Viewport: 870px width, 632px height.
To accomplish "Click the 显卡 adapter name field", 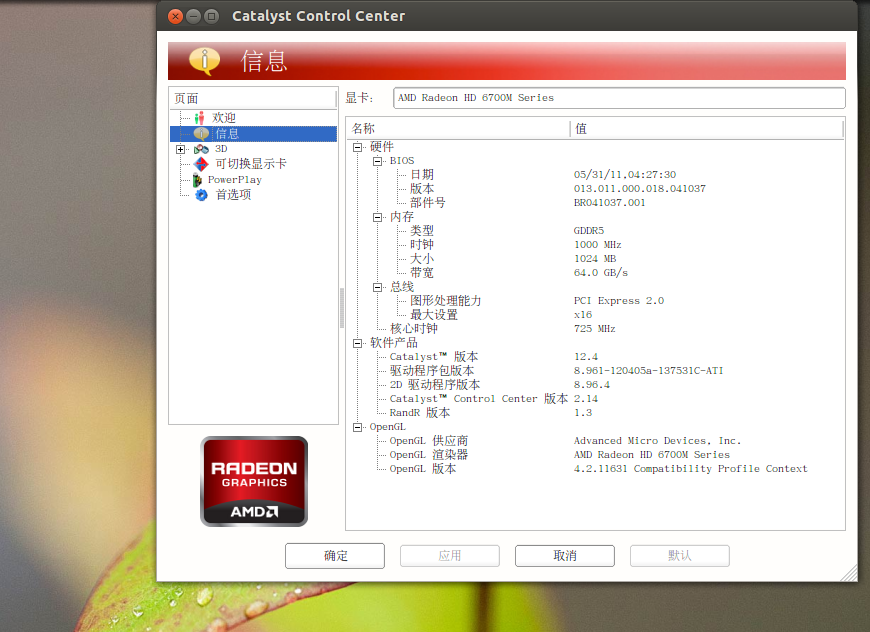I will [x=619, y=98].
